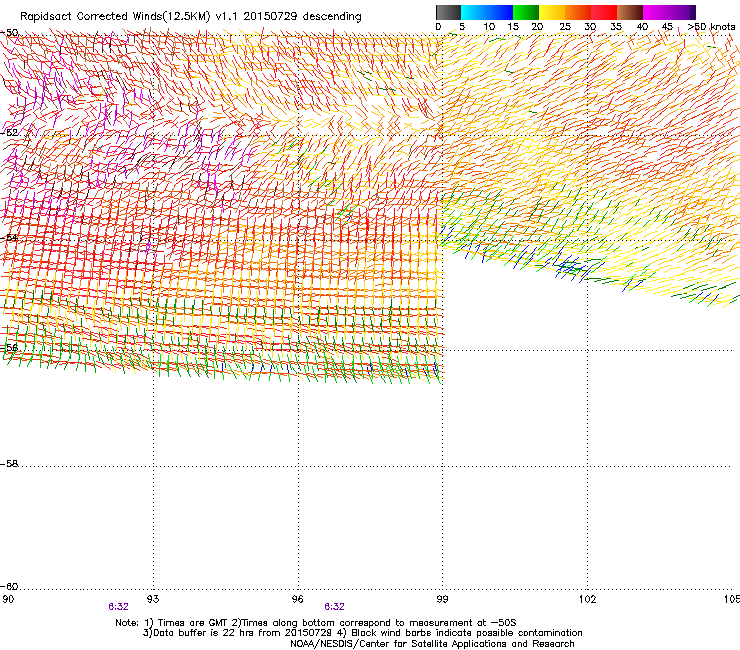The height and width of the screenshot is (650, 740).
Task: Click the longitude label 99
Action: coord(442,599)
